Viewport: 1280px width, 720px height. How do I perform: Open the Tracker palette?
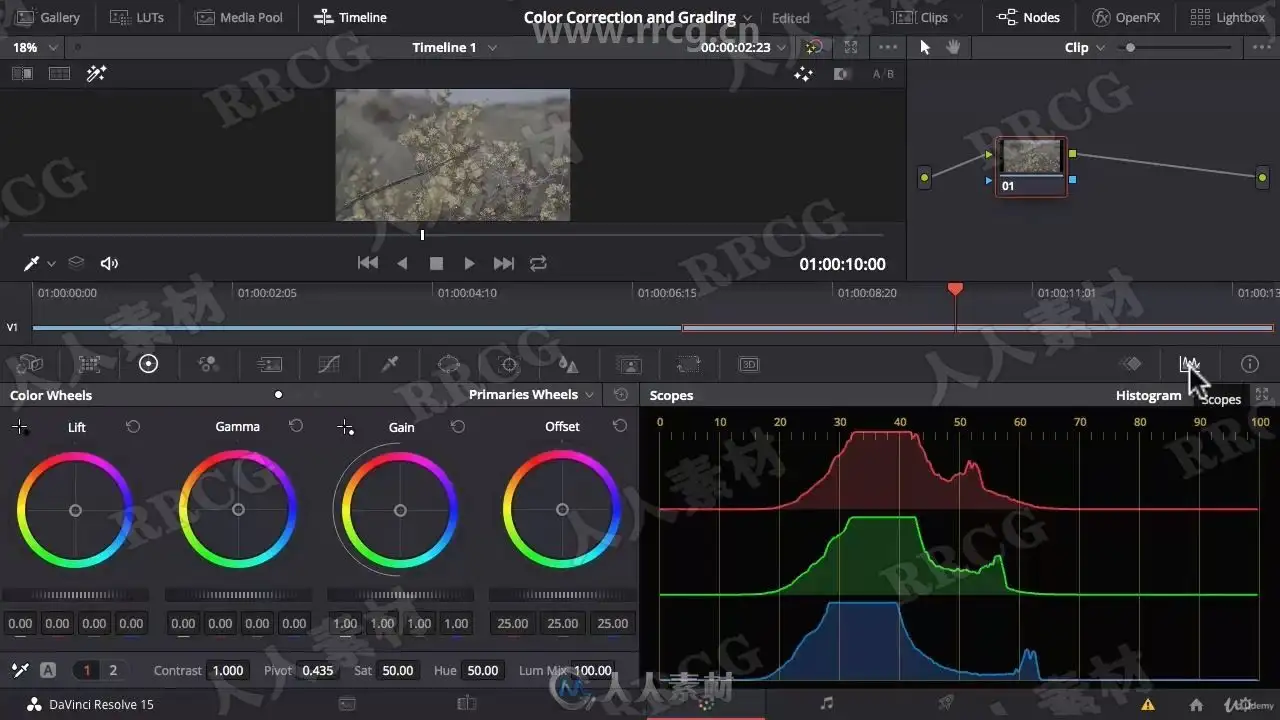click(x=509, y=364)
